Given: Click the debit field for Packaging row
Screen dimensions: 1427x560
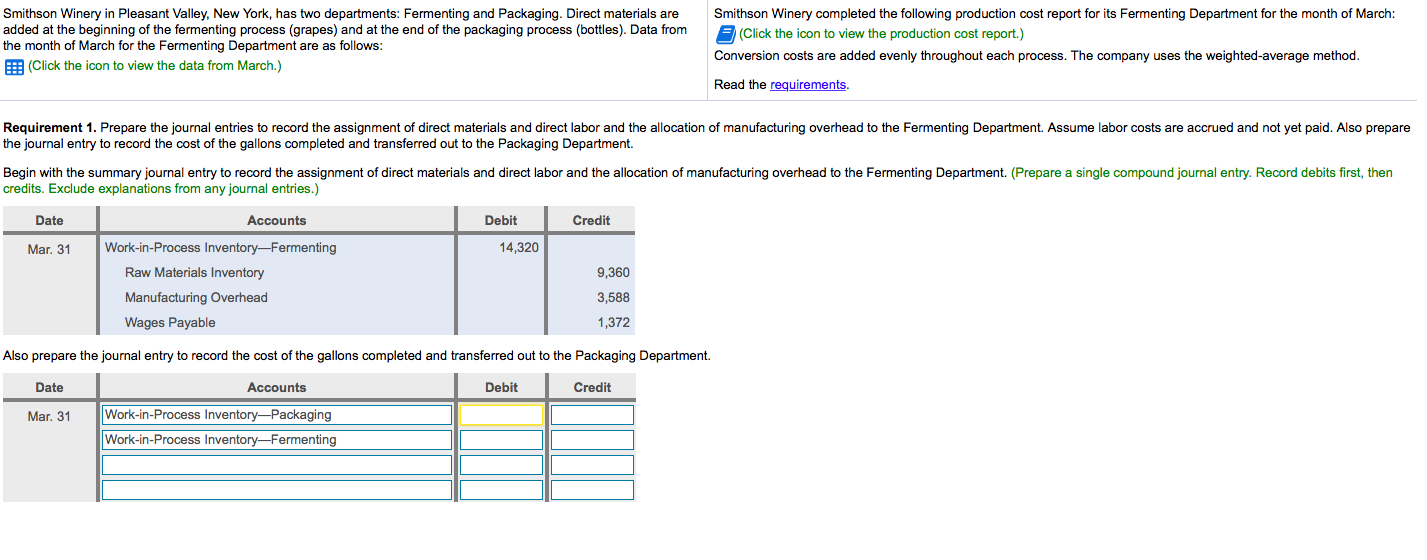Looking at the screenshot, I should (501, 415).
